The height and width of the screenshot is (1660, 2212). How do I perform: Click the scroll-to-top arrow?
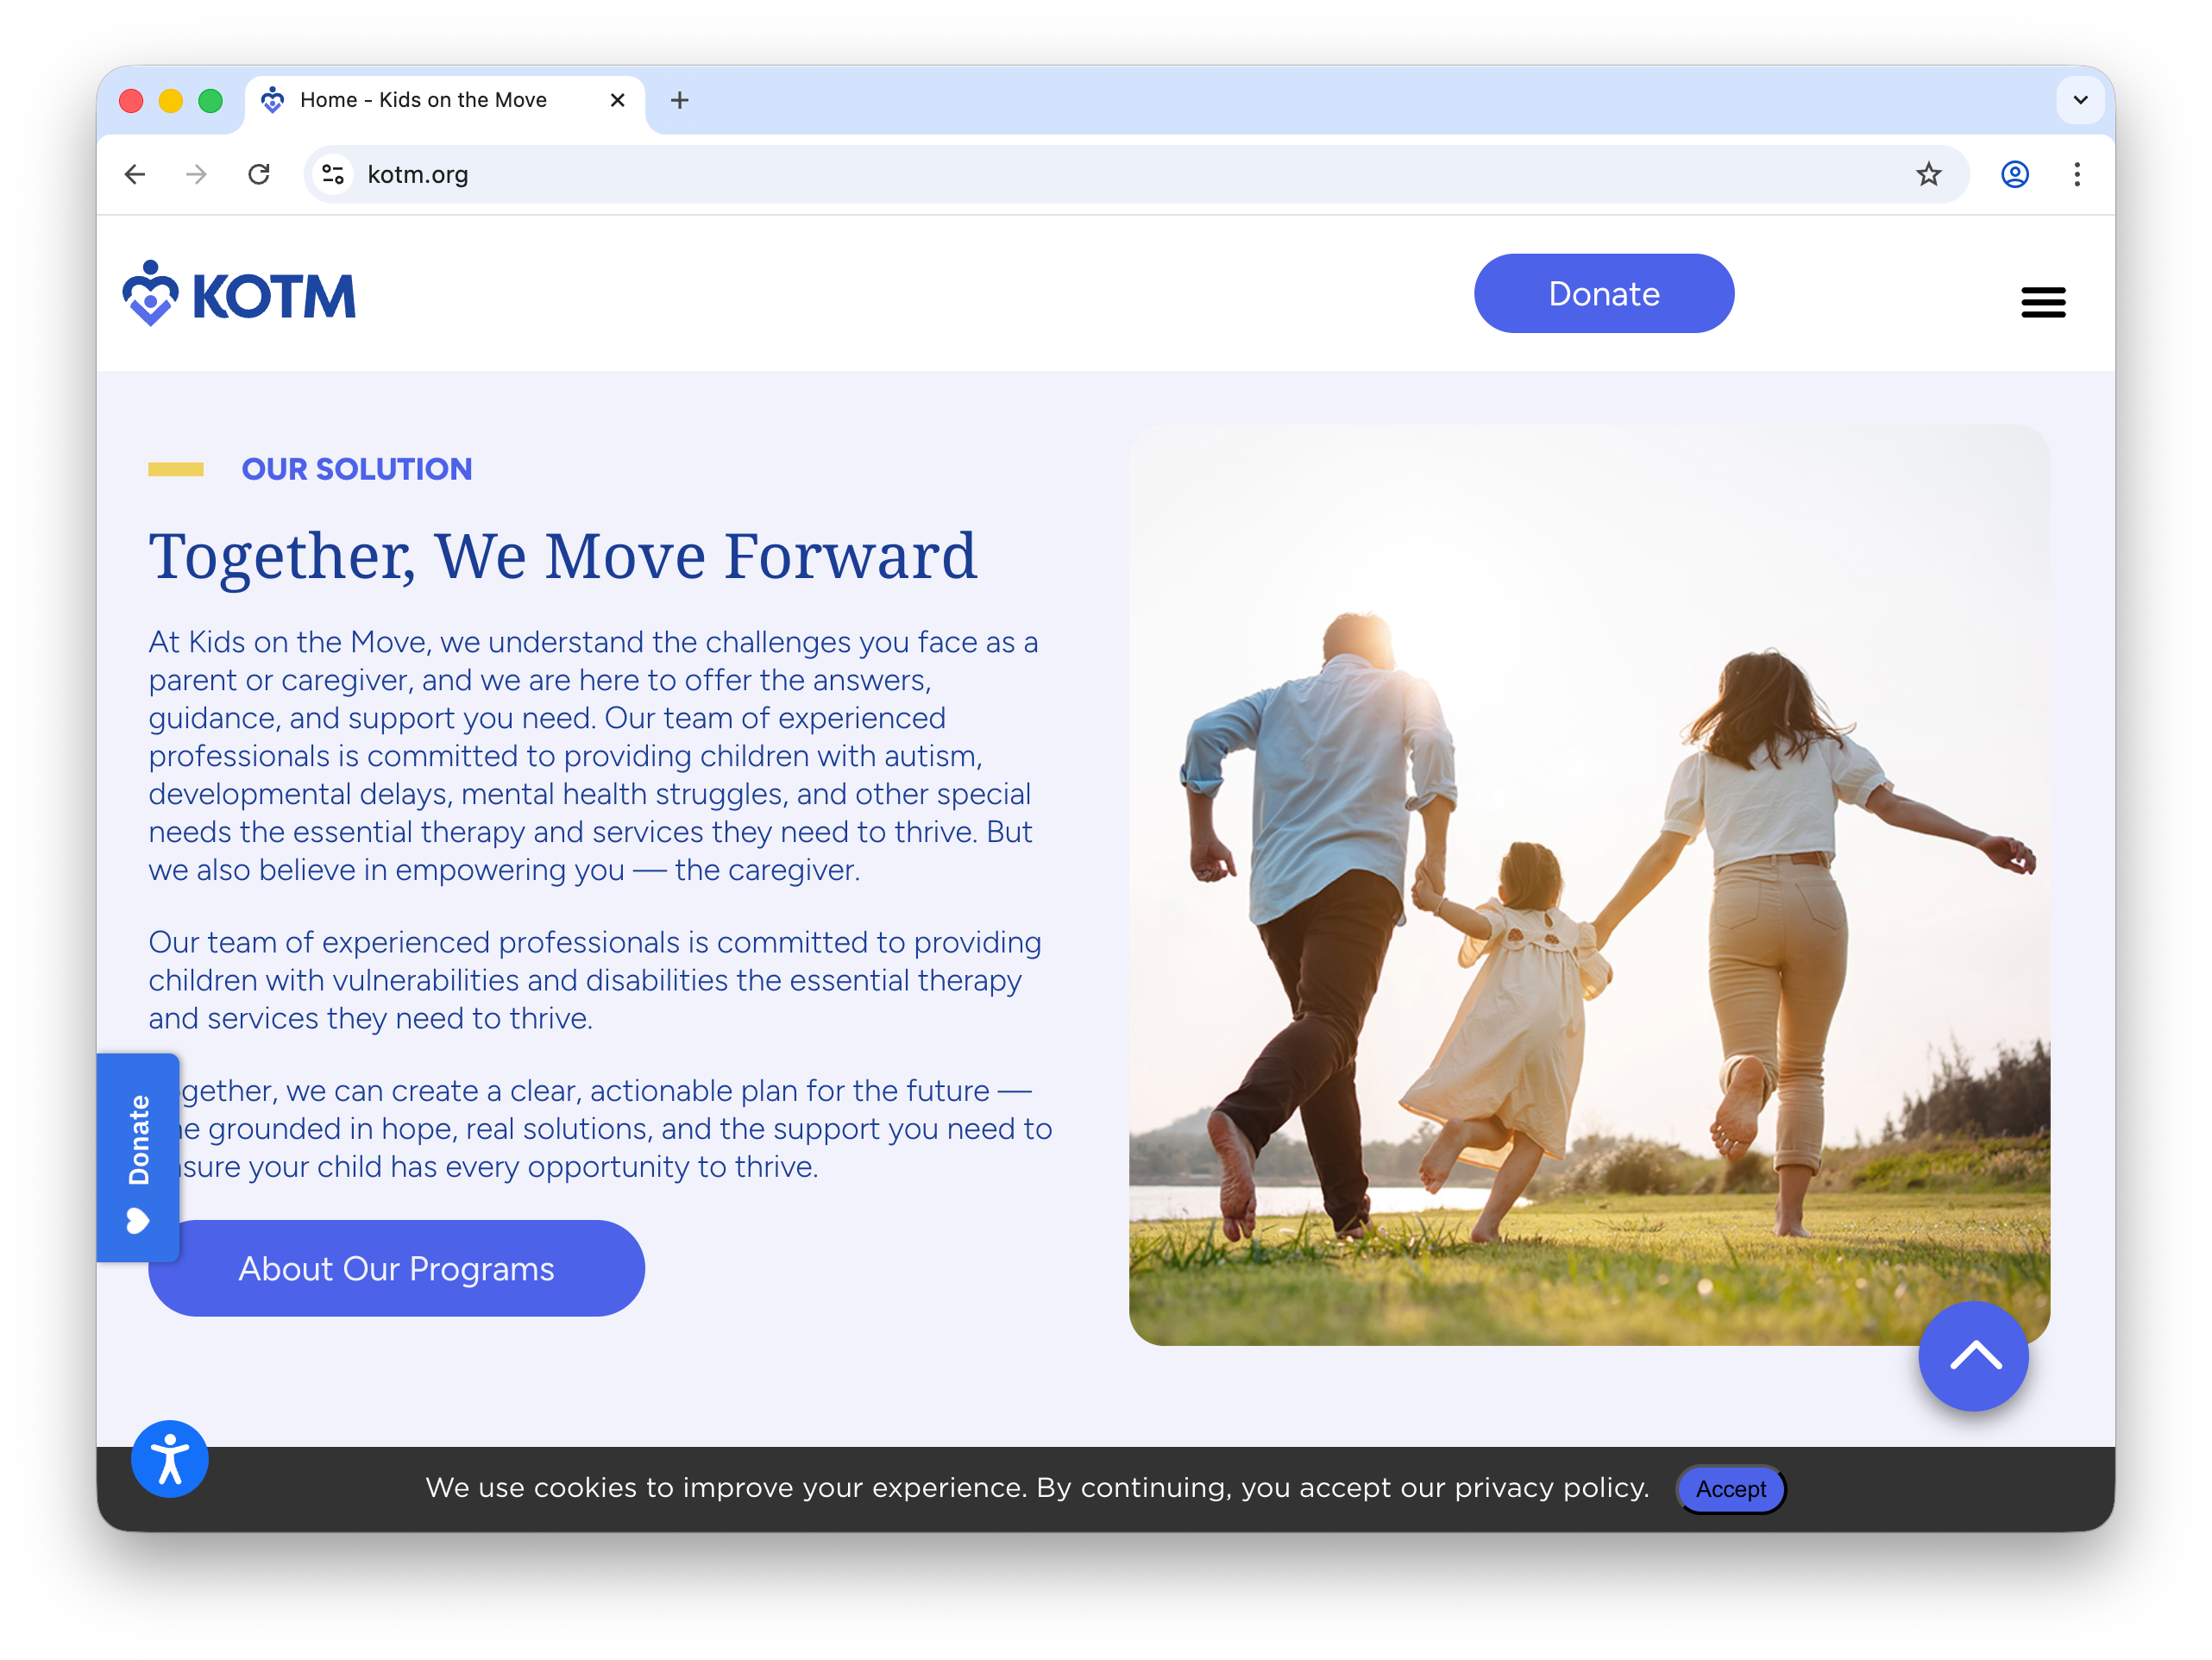[1973, 1356]
